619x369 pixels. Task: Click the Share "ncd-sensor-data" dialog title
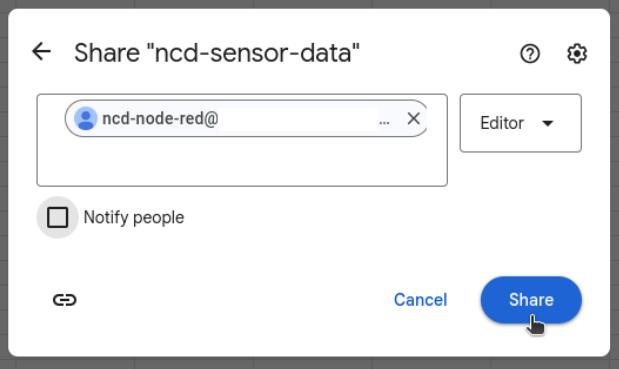217,53
